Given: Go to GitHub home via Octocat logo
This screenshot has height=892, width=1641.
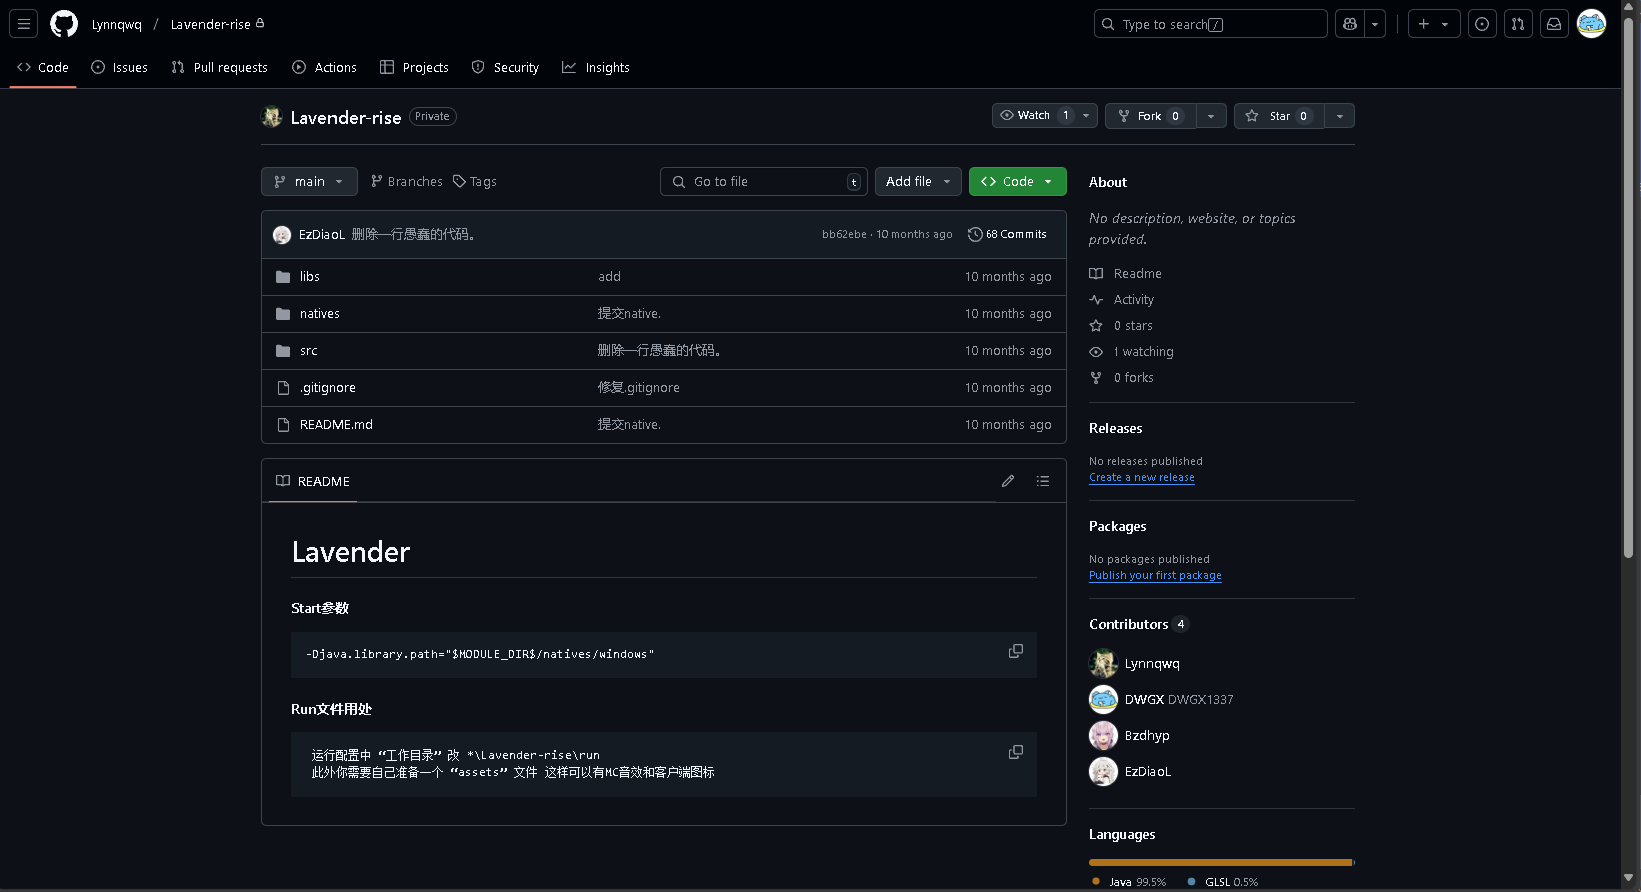Looking at the screenshot, I should tap(64, 24).
